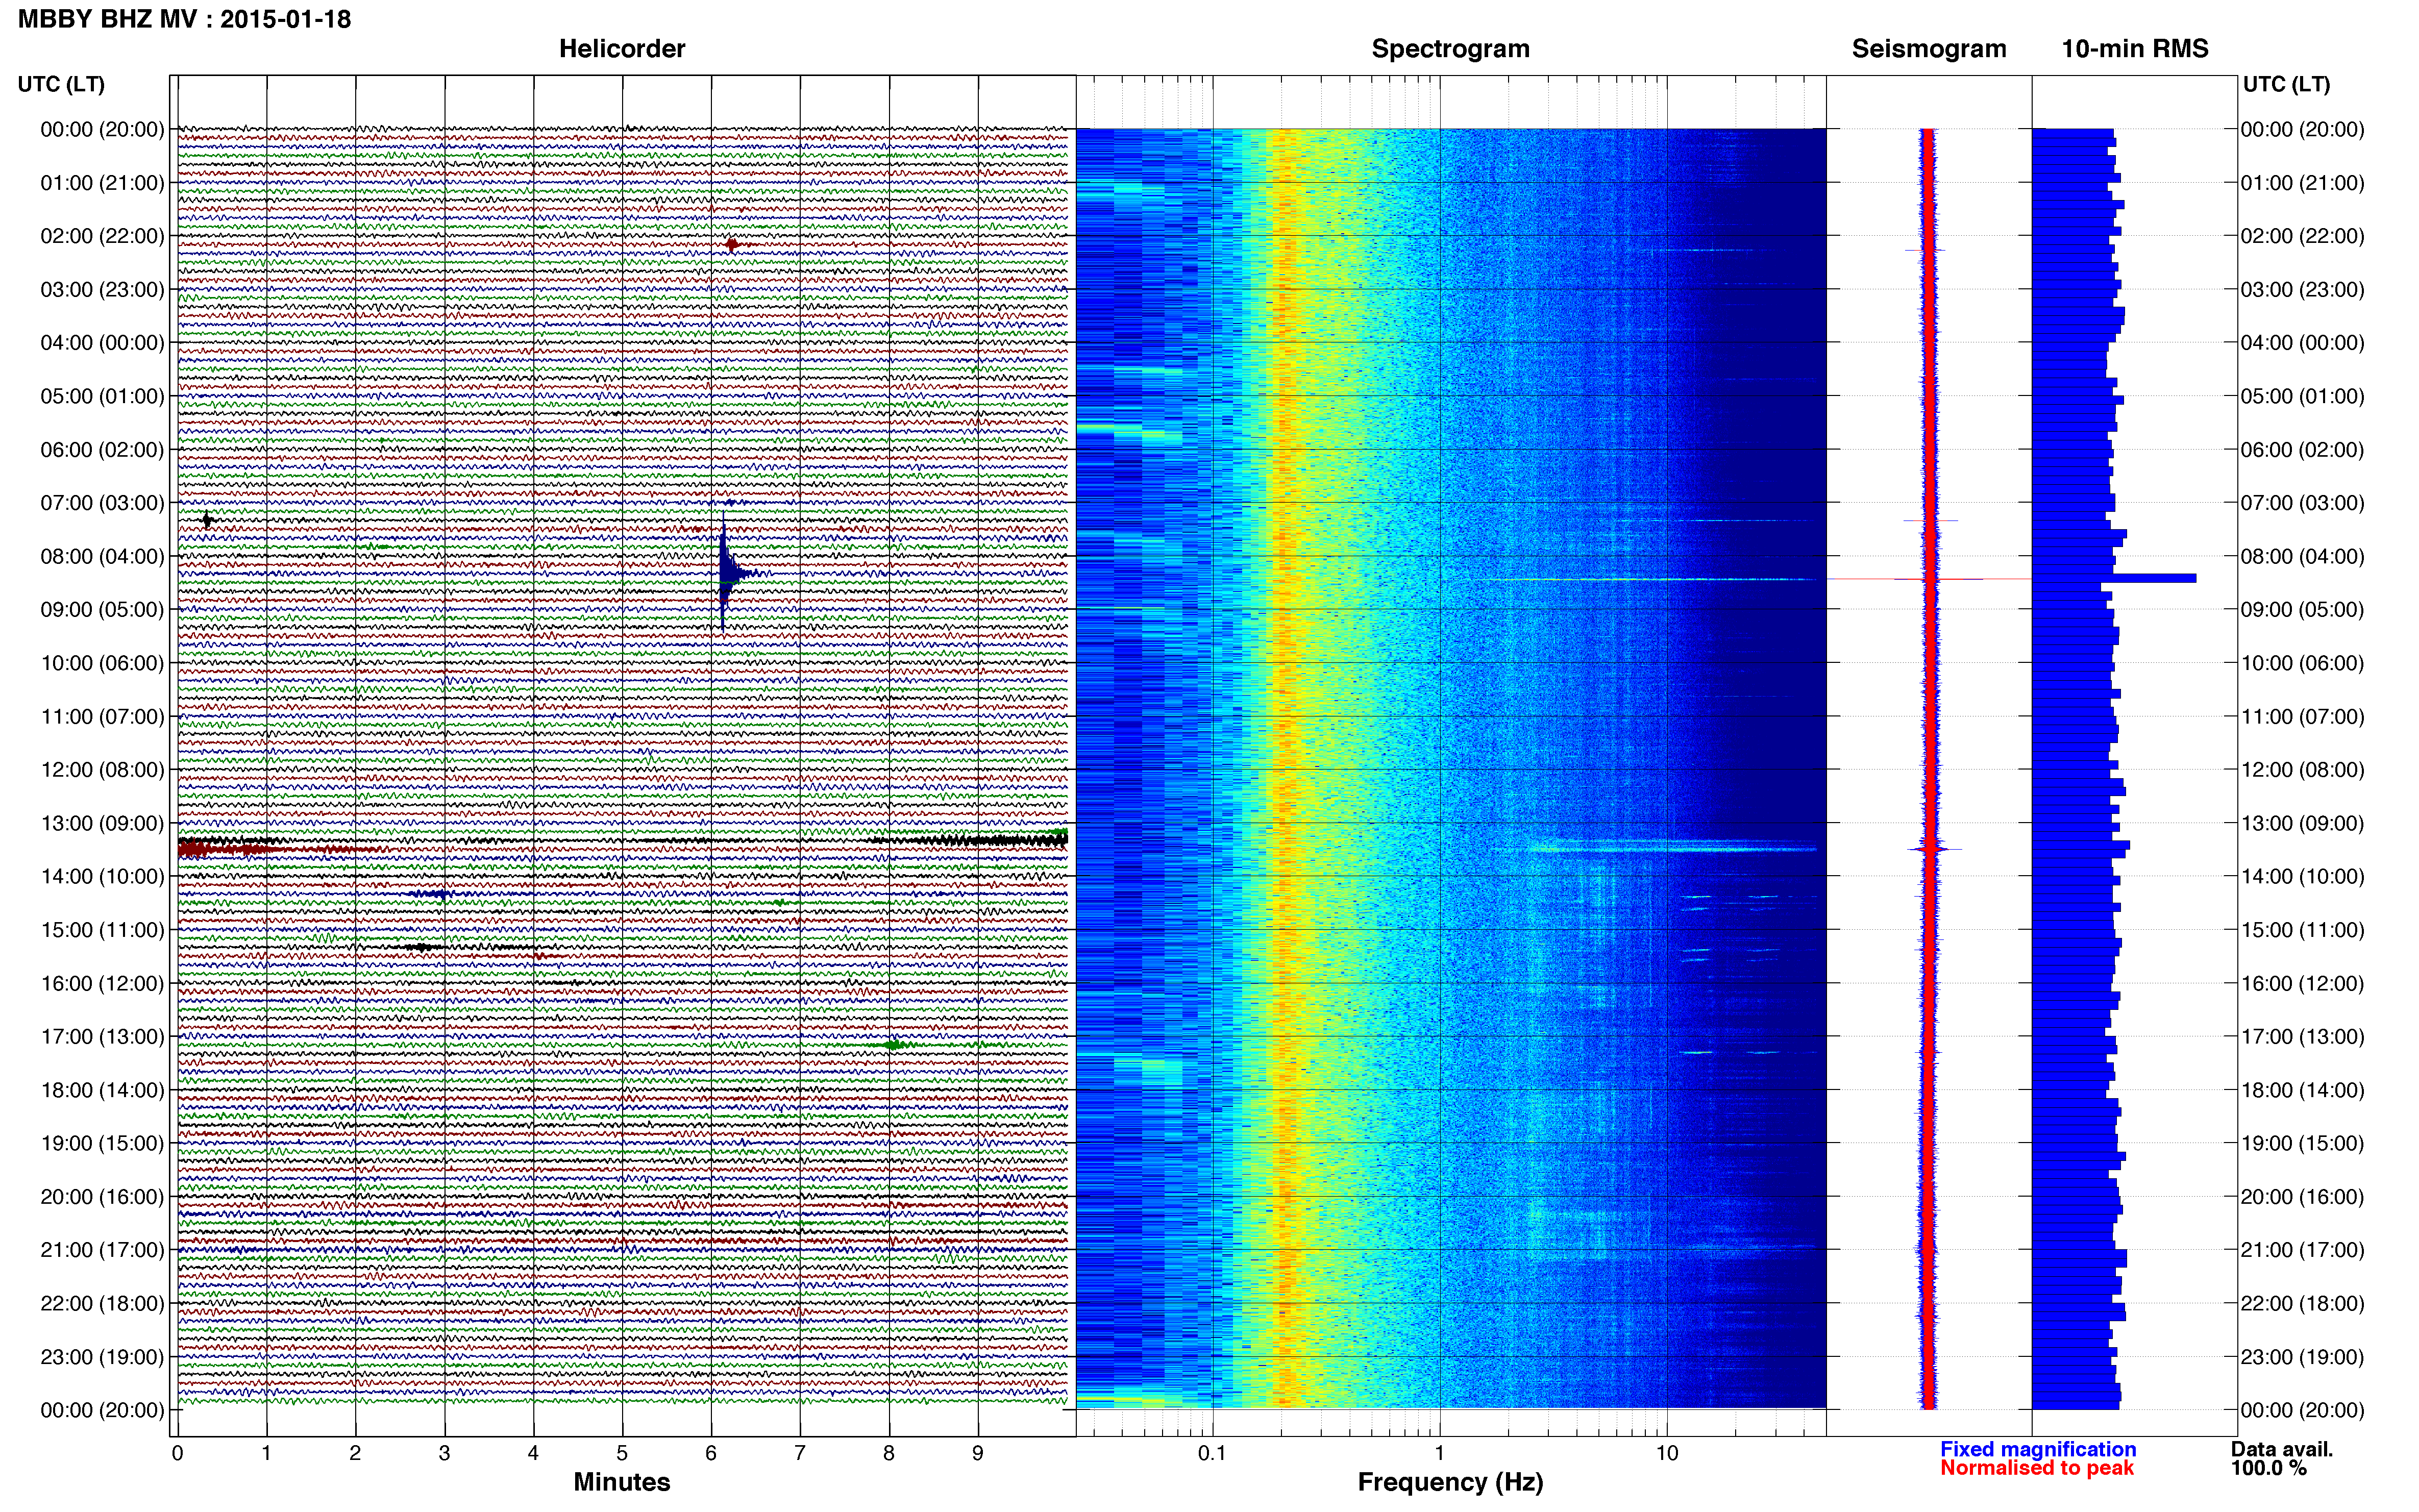Screen dimensions: 2419x1512
Task: Click the '0.1' frequency tick label
Action: [1212, 1453]
